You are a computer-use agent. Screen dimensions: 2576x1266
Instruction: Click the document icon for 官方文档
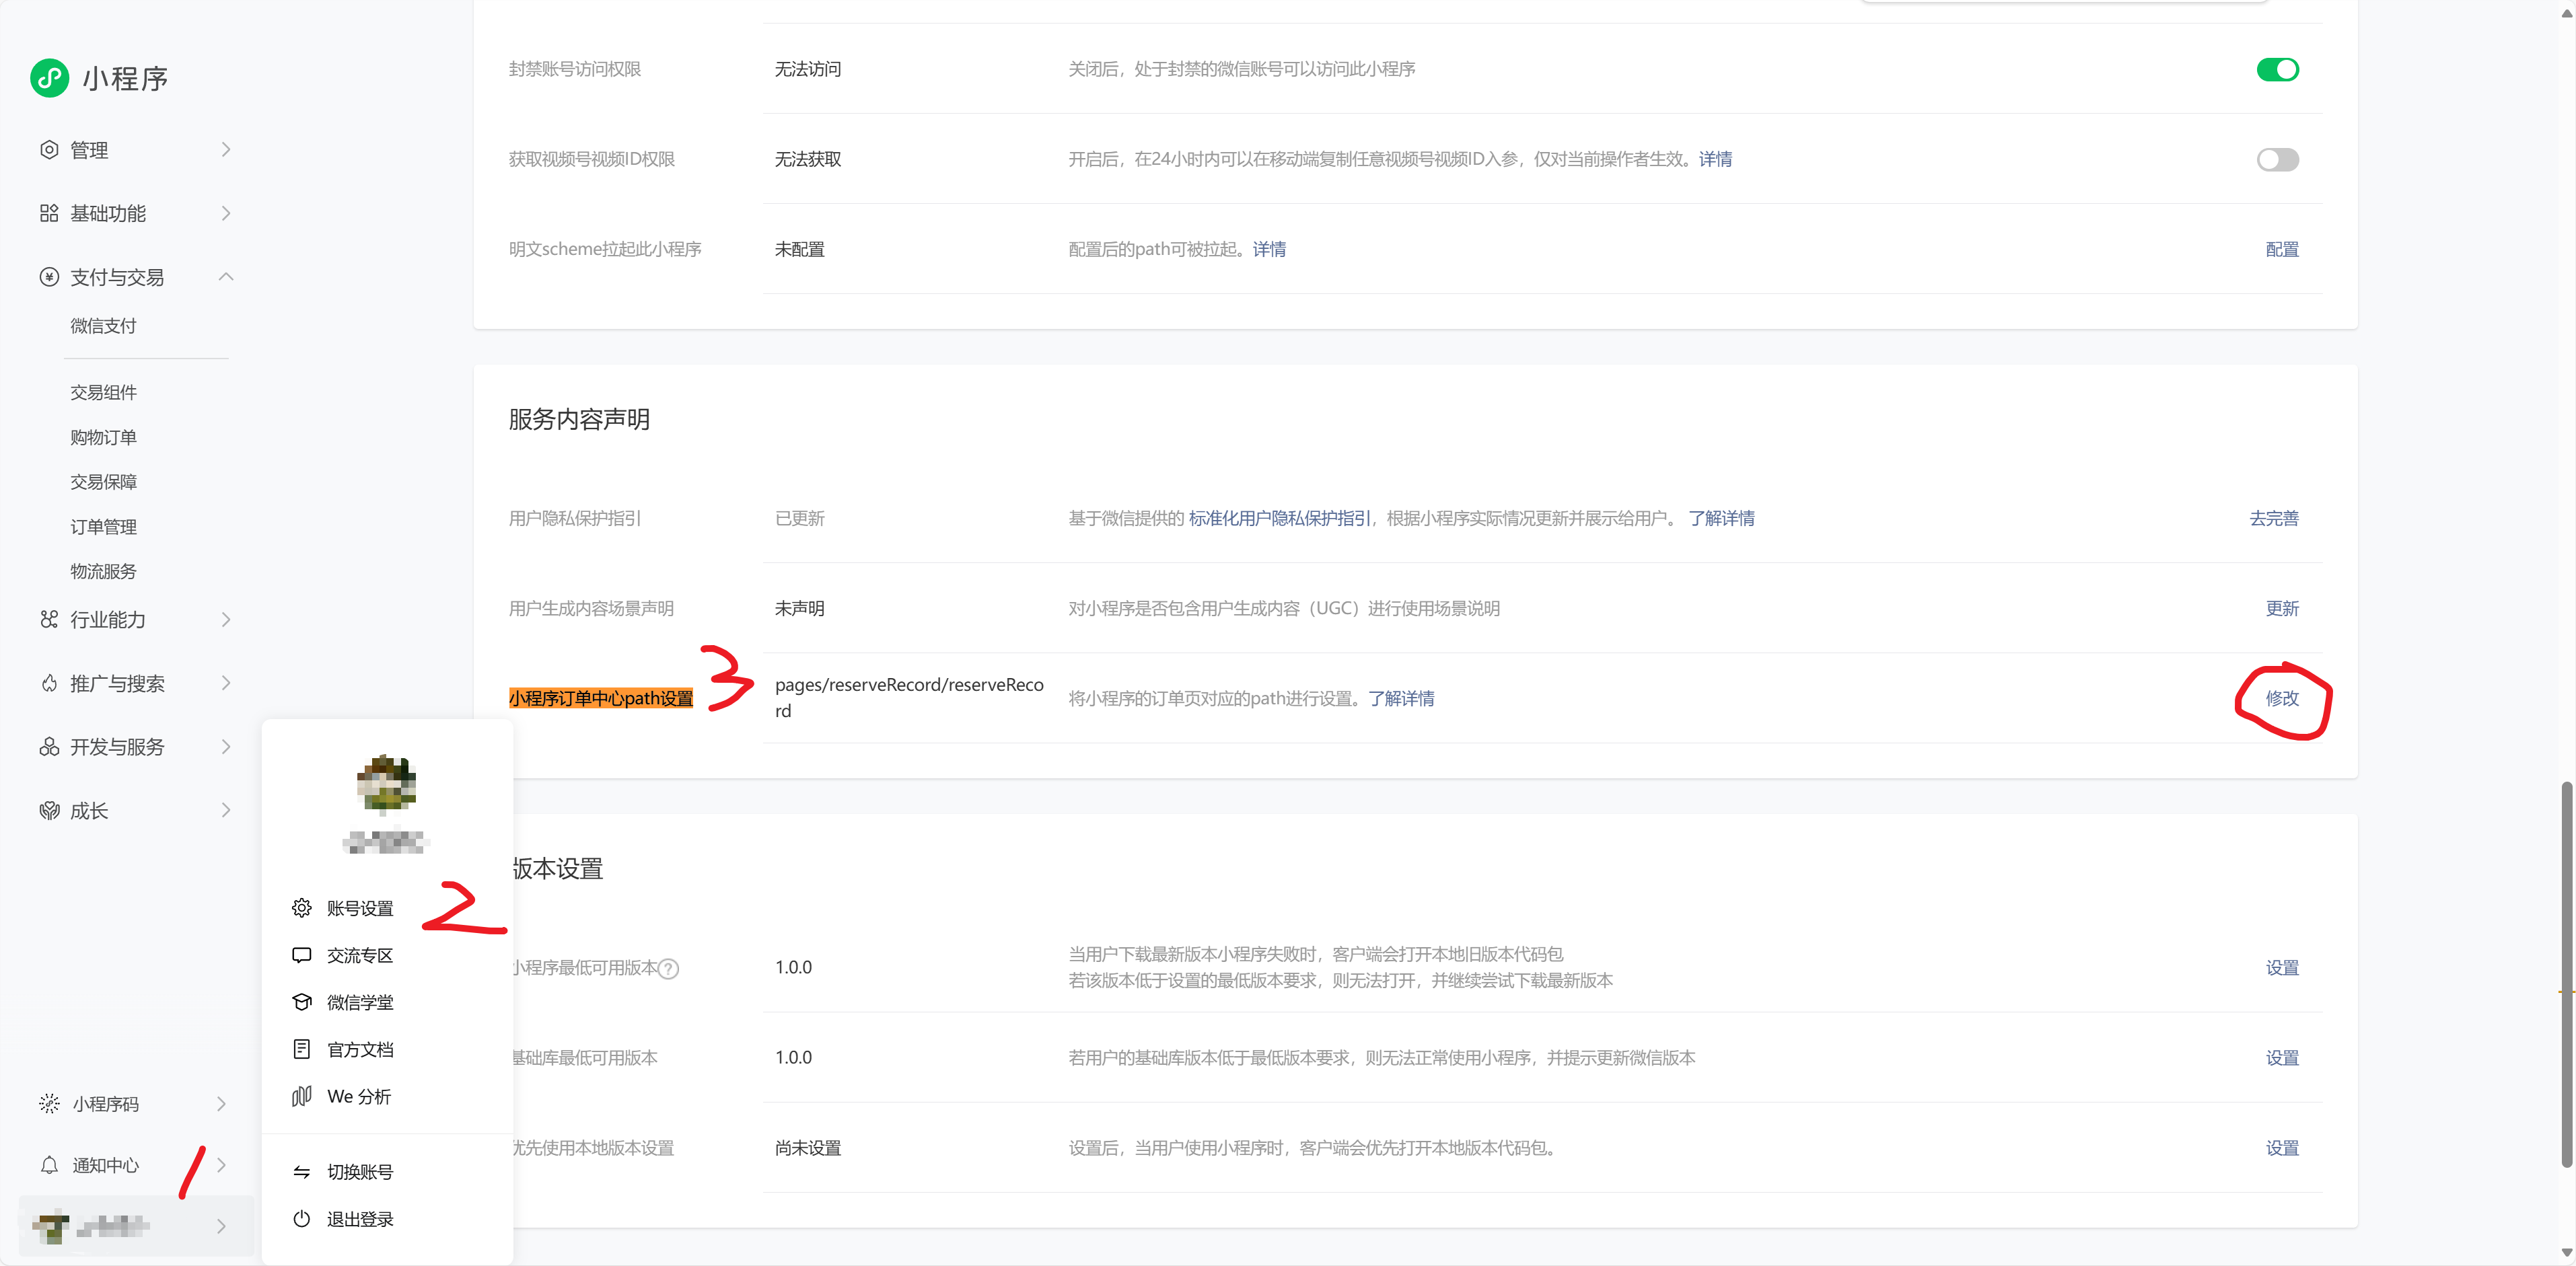(x=301, y=1049)
